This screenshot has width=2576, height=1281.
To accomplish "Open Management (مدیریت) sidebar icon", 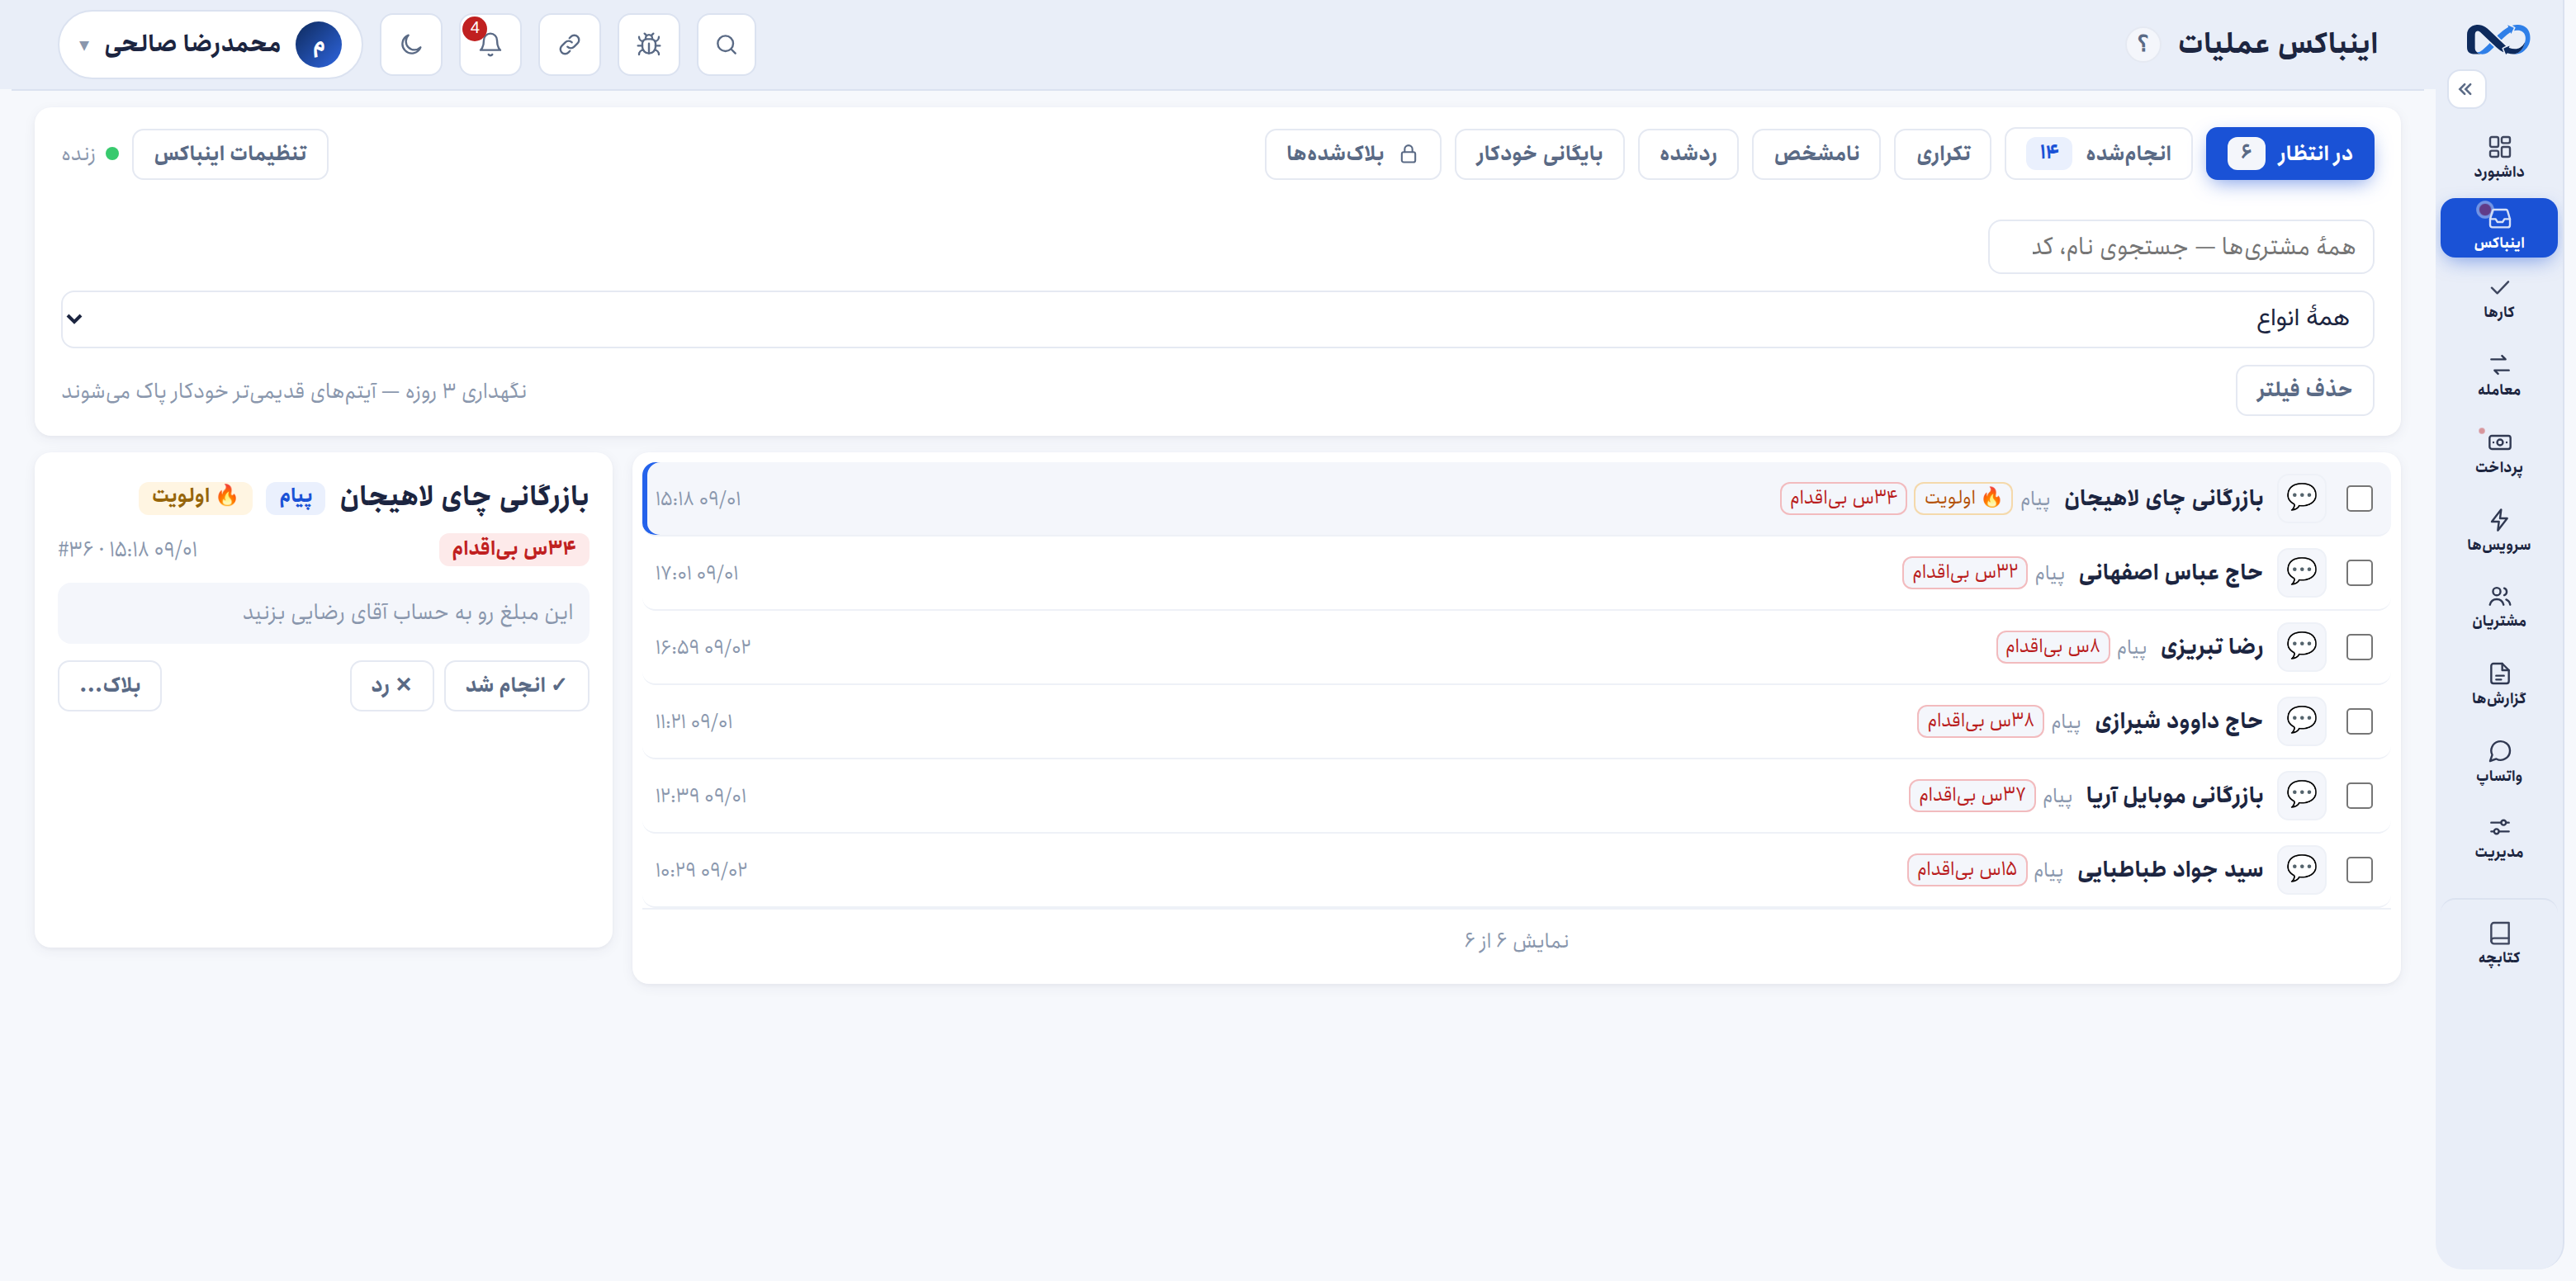I will [2498, 838].
